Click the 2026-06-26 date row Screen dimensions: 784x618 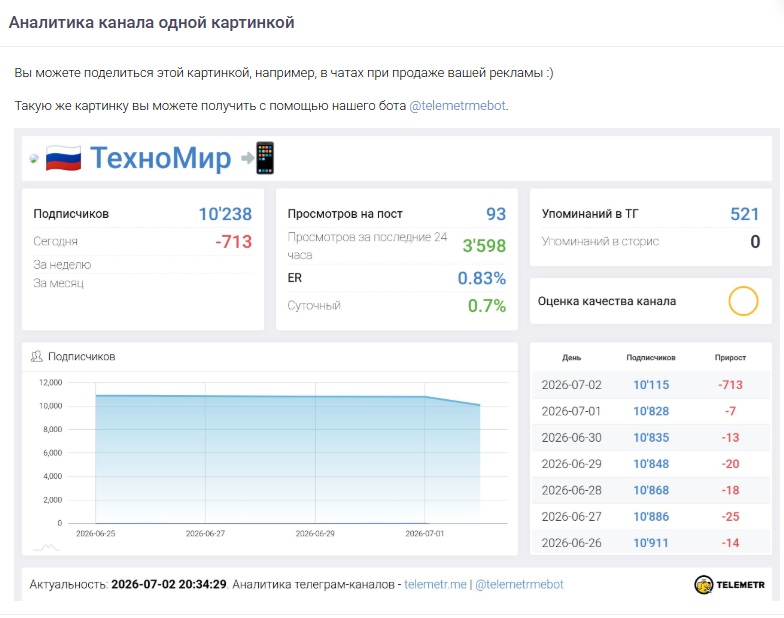pyautogui.click(x=651, y=542)
